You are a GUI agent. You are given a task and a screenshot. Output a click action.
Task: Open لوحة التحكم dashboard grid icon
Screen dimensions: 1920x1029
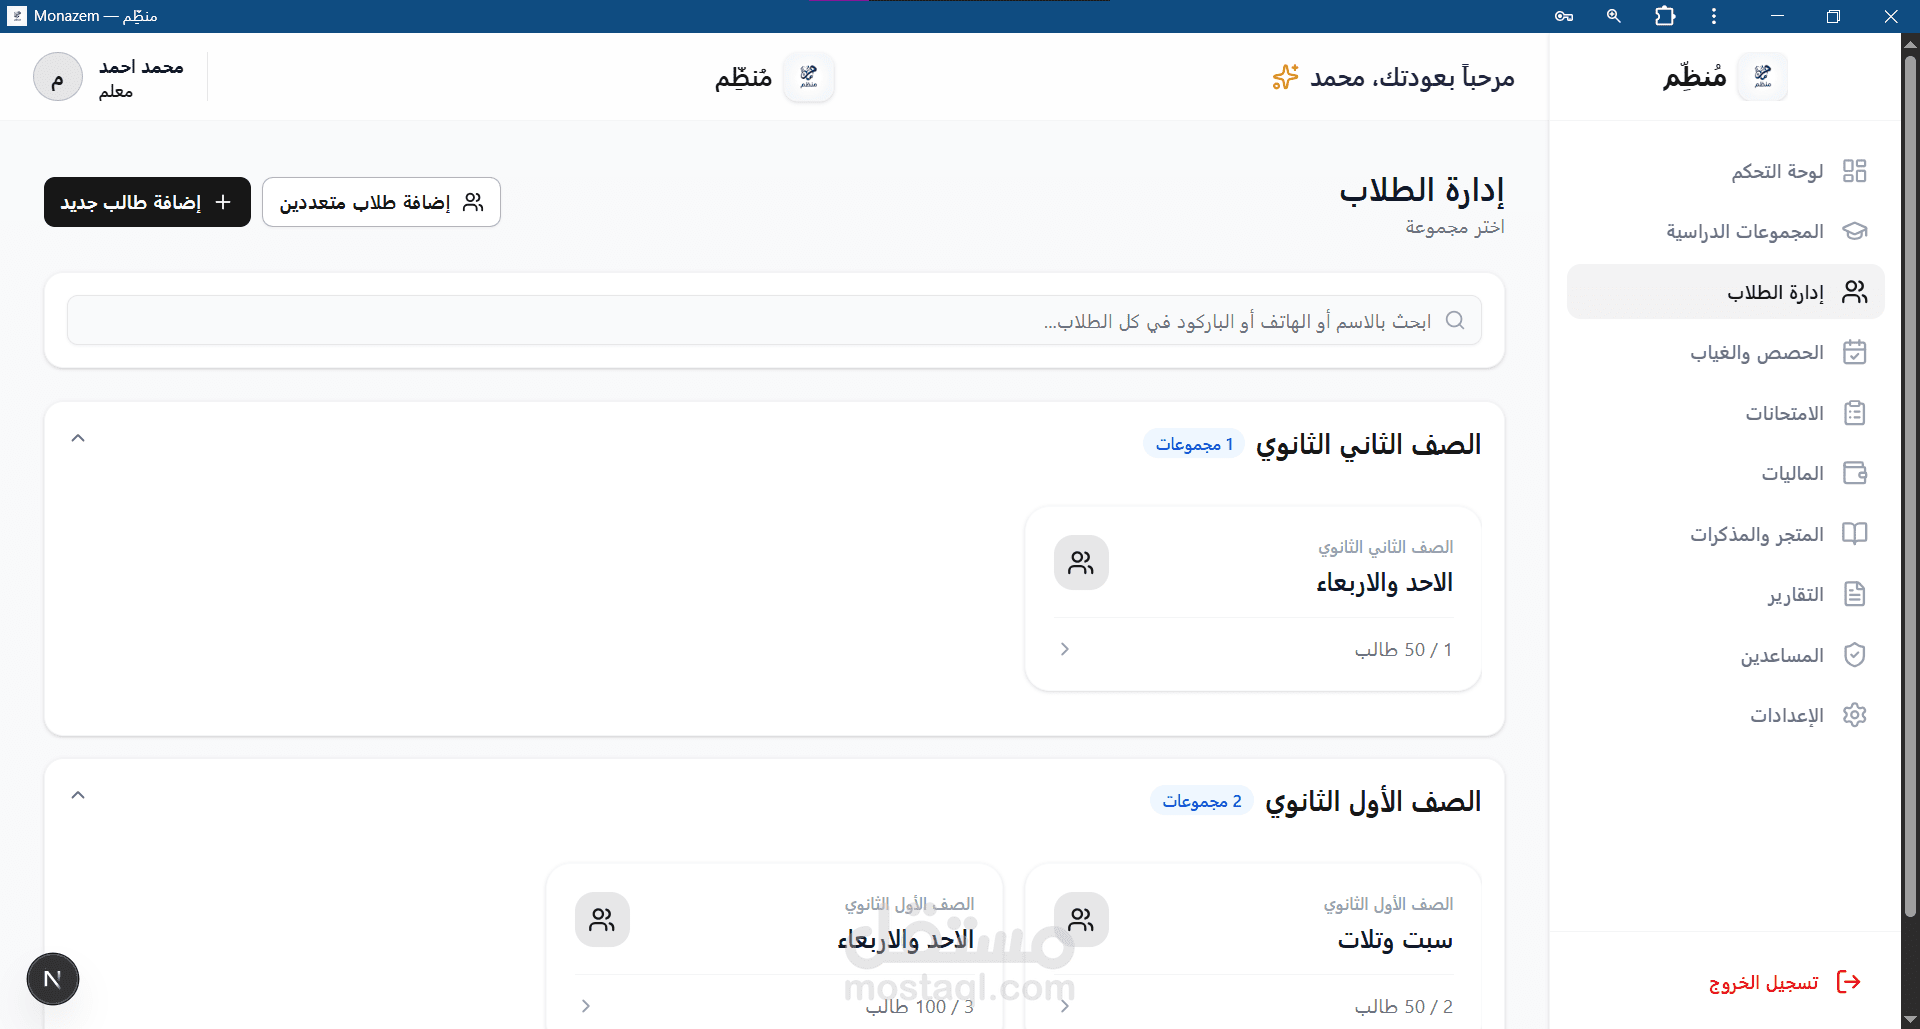pyautogui.click(x=1854, y=171)
